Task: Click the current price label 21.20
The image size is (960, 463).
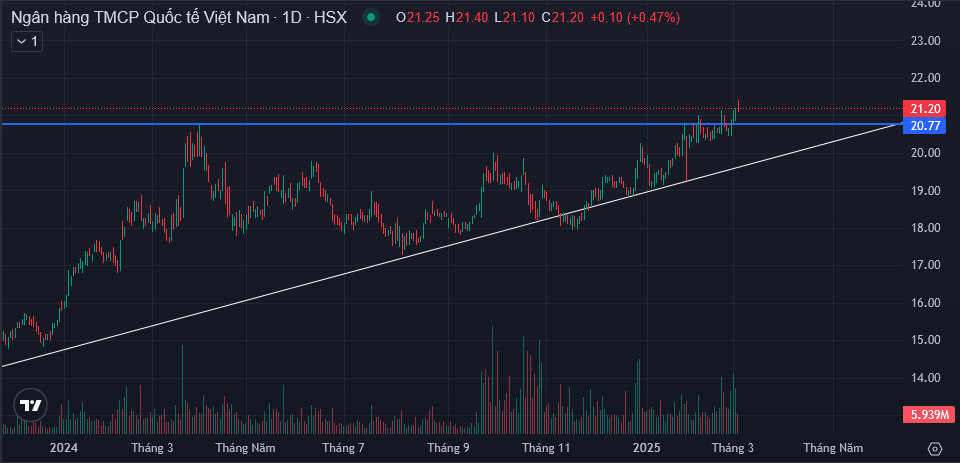Action: point(924,109)
